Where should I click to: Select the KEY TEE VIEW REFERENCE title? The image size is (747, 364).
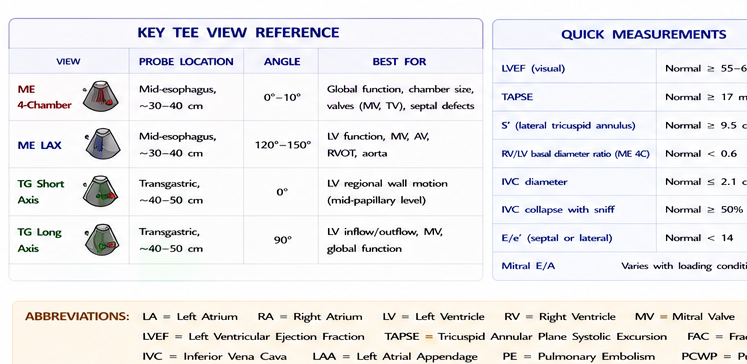tap(238, 33)
